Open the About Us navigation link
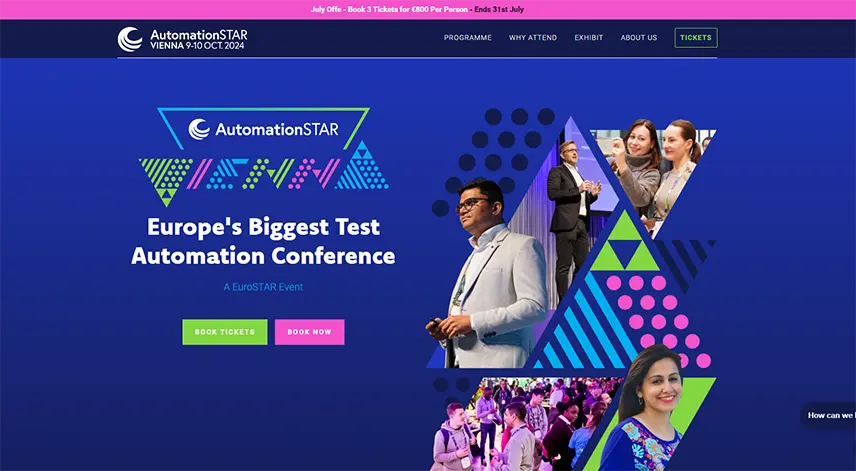The width and height of the screenshot is (856, 471). (x=639, y=38)
